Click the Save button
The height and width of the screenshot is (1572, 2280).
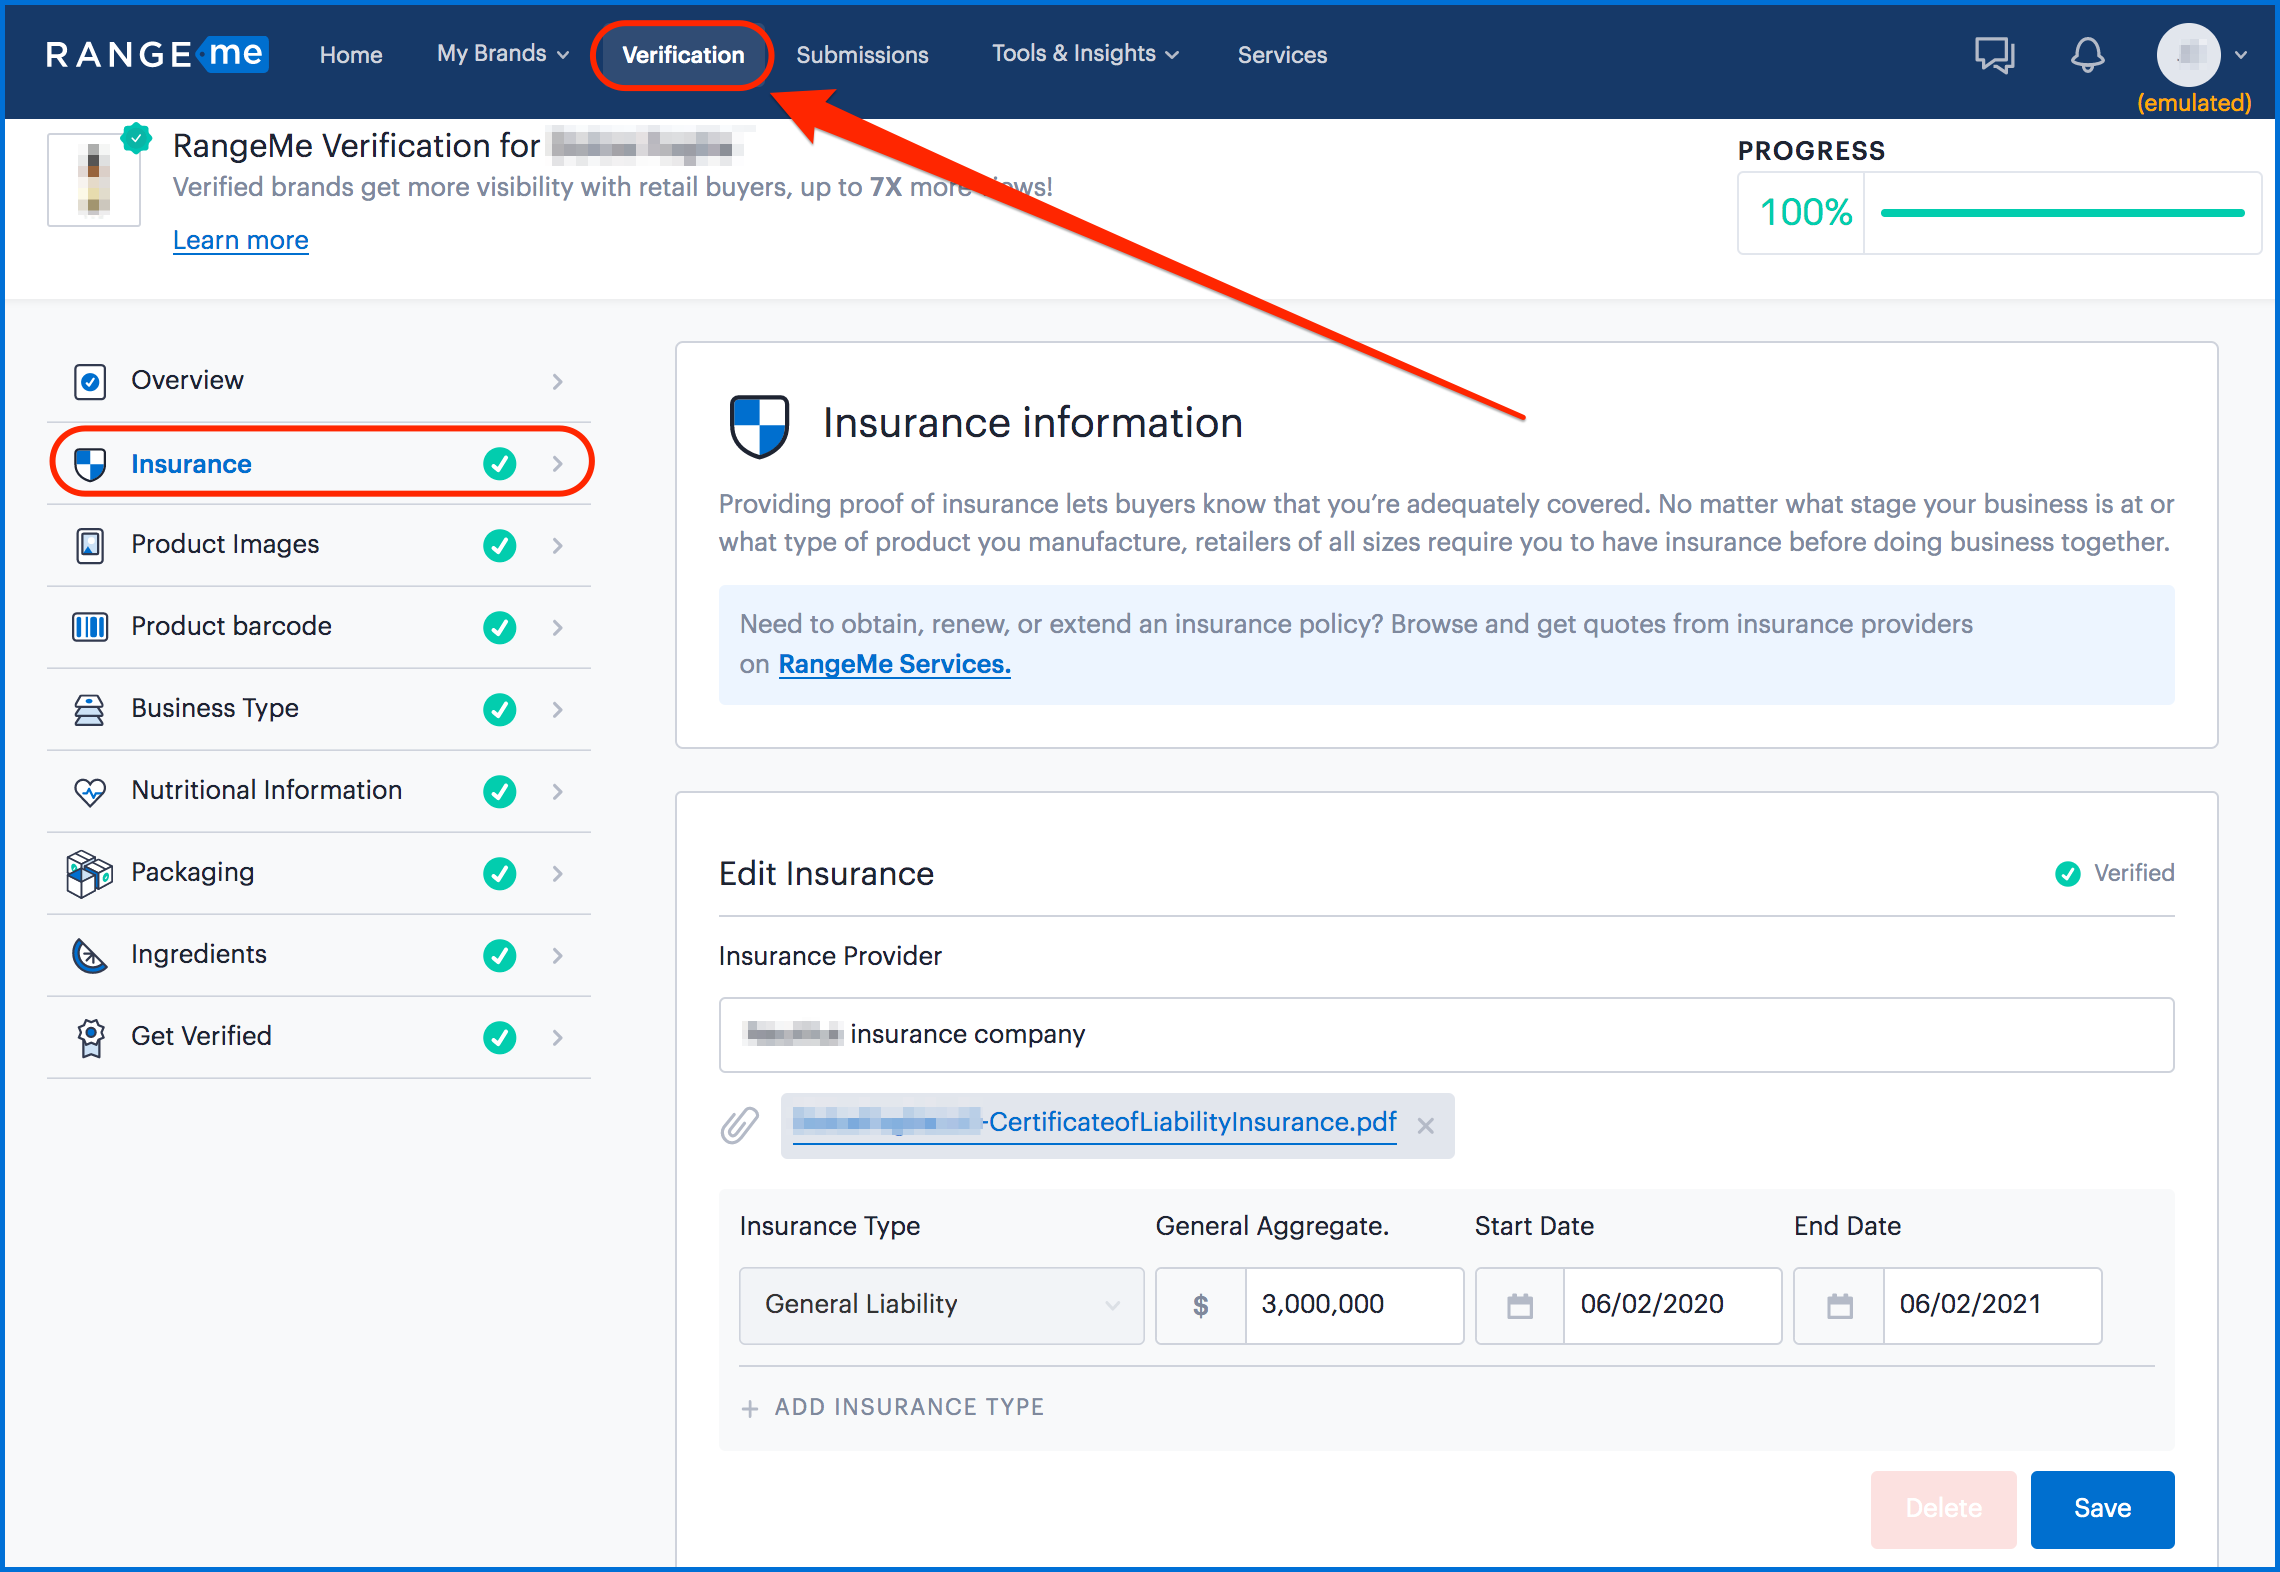(2102, 1509)
